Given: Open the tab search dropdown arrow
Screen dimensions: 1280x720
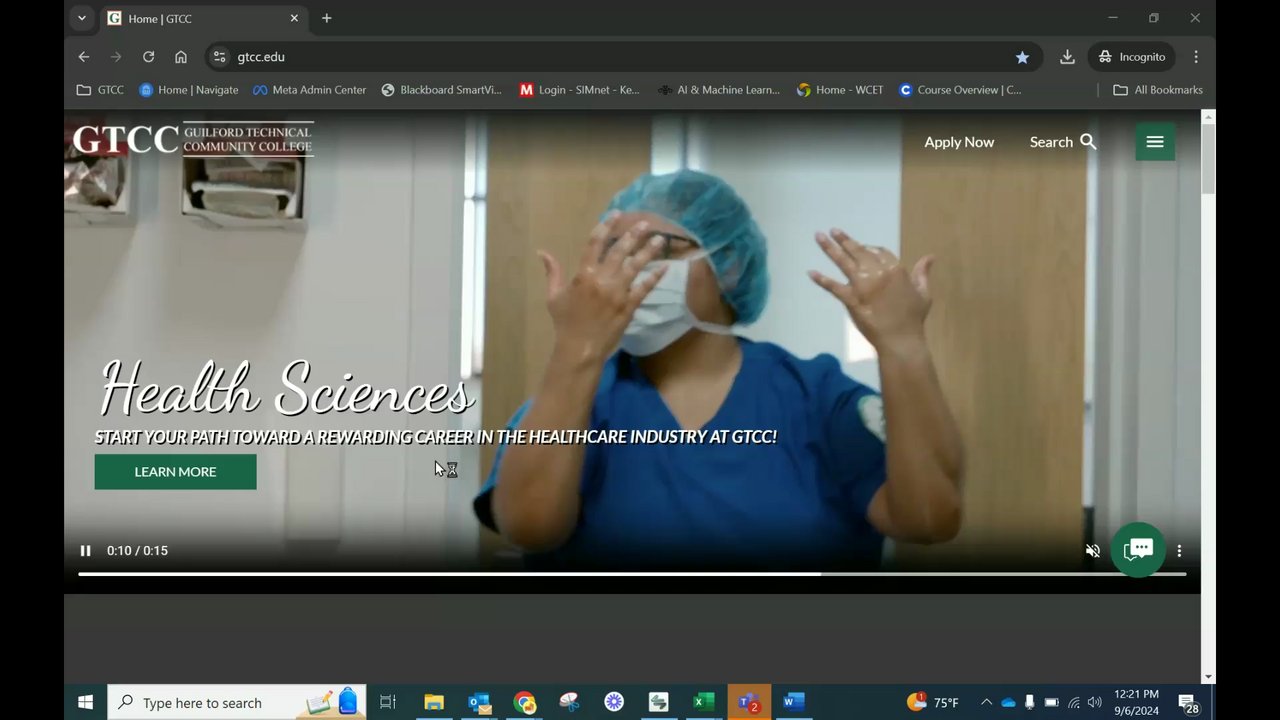Looking at the screenshot, I should (x=82, y=18).
